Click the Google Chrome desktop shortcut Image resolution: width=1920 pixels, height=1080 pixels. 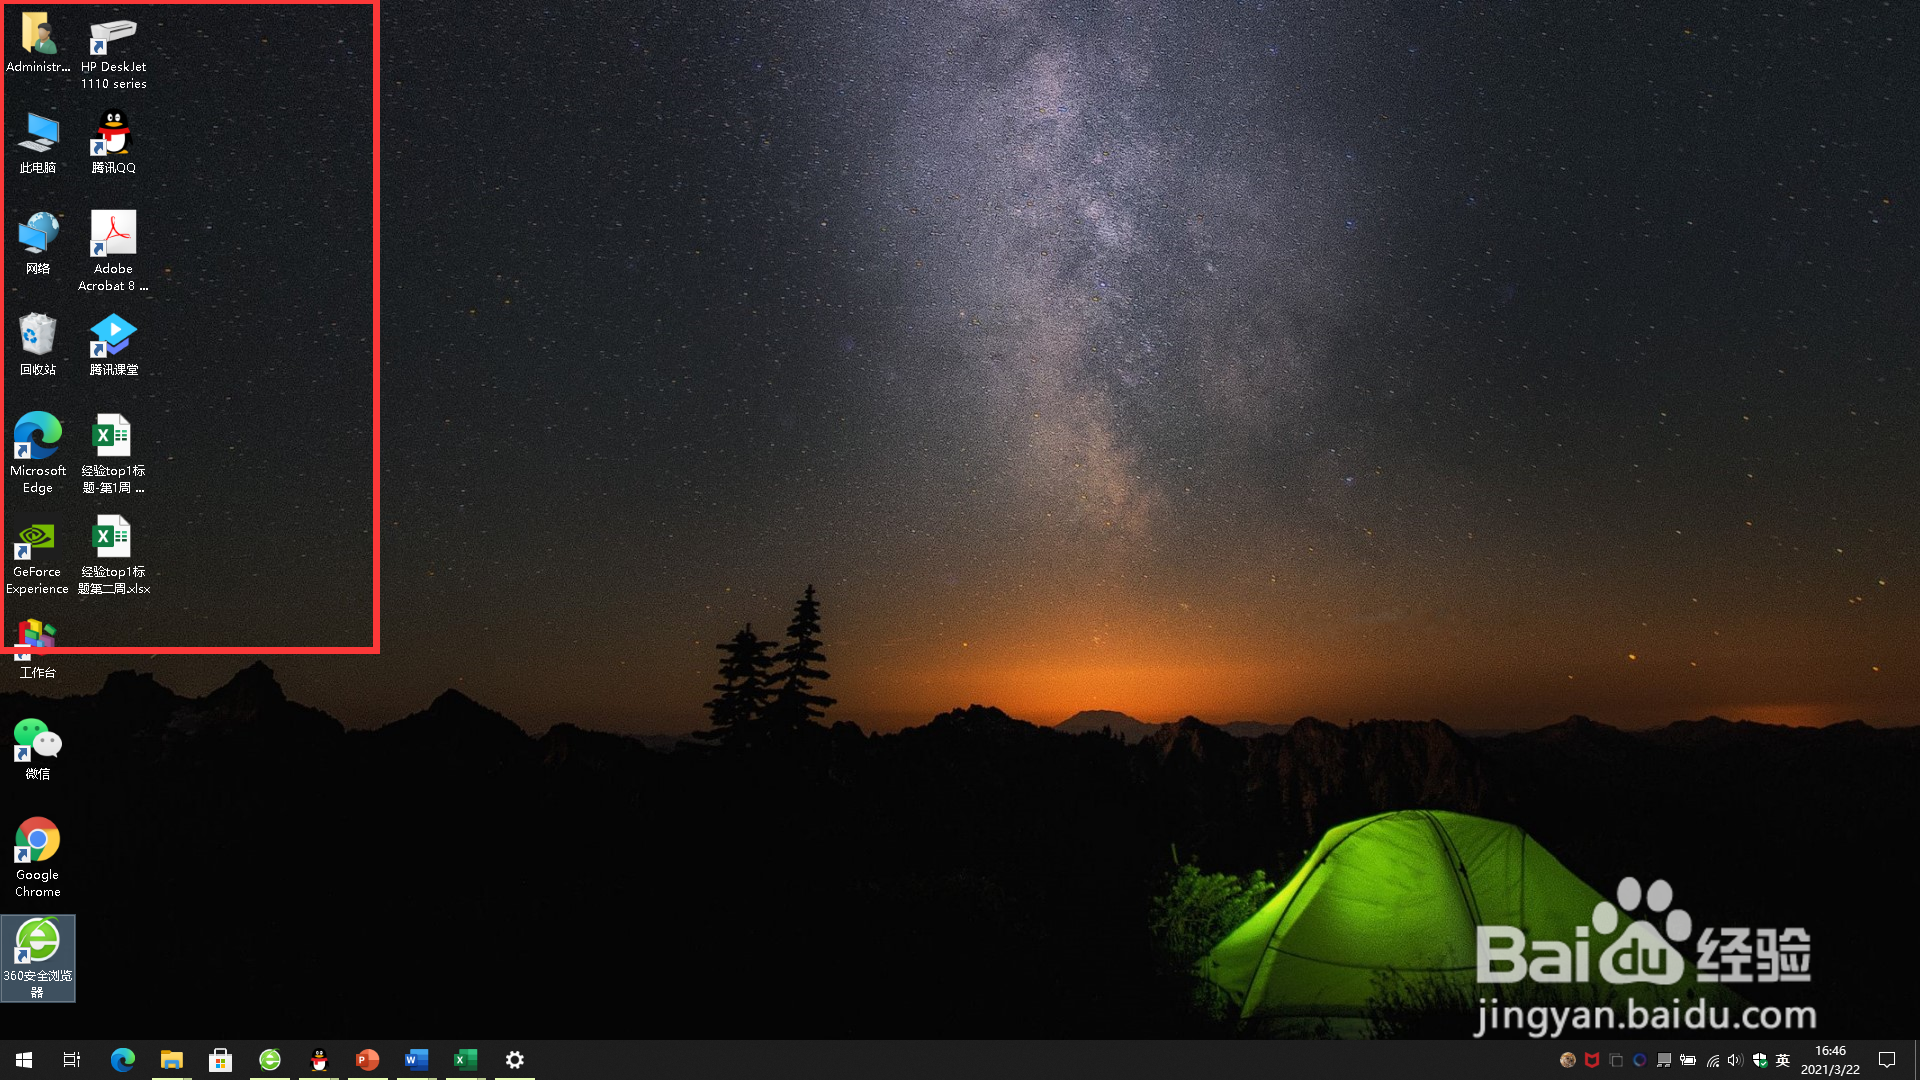pyautogui.click(x=37, y=852)
